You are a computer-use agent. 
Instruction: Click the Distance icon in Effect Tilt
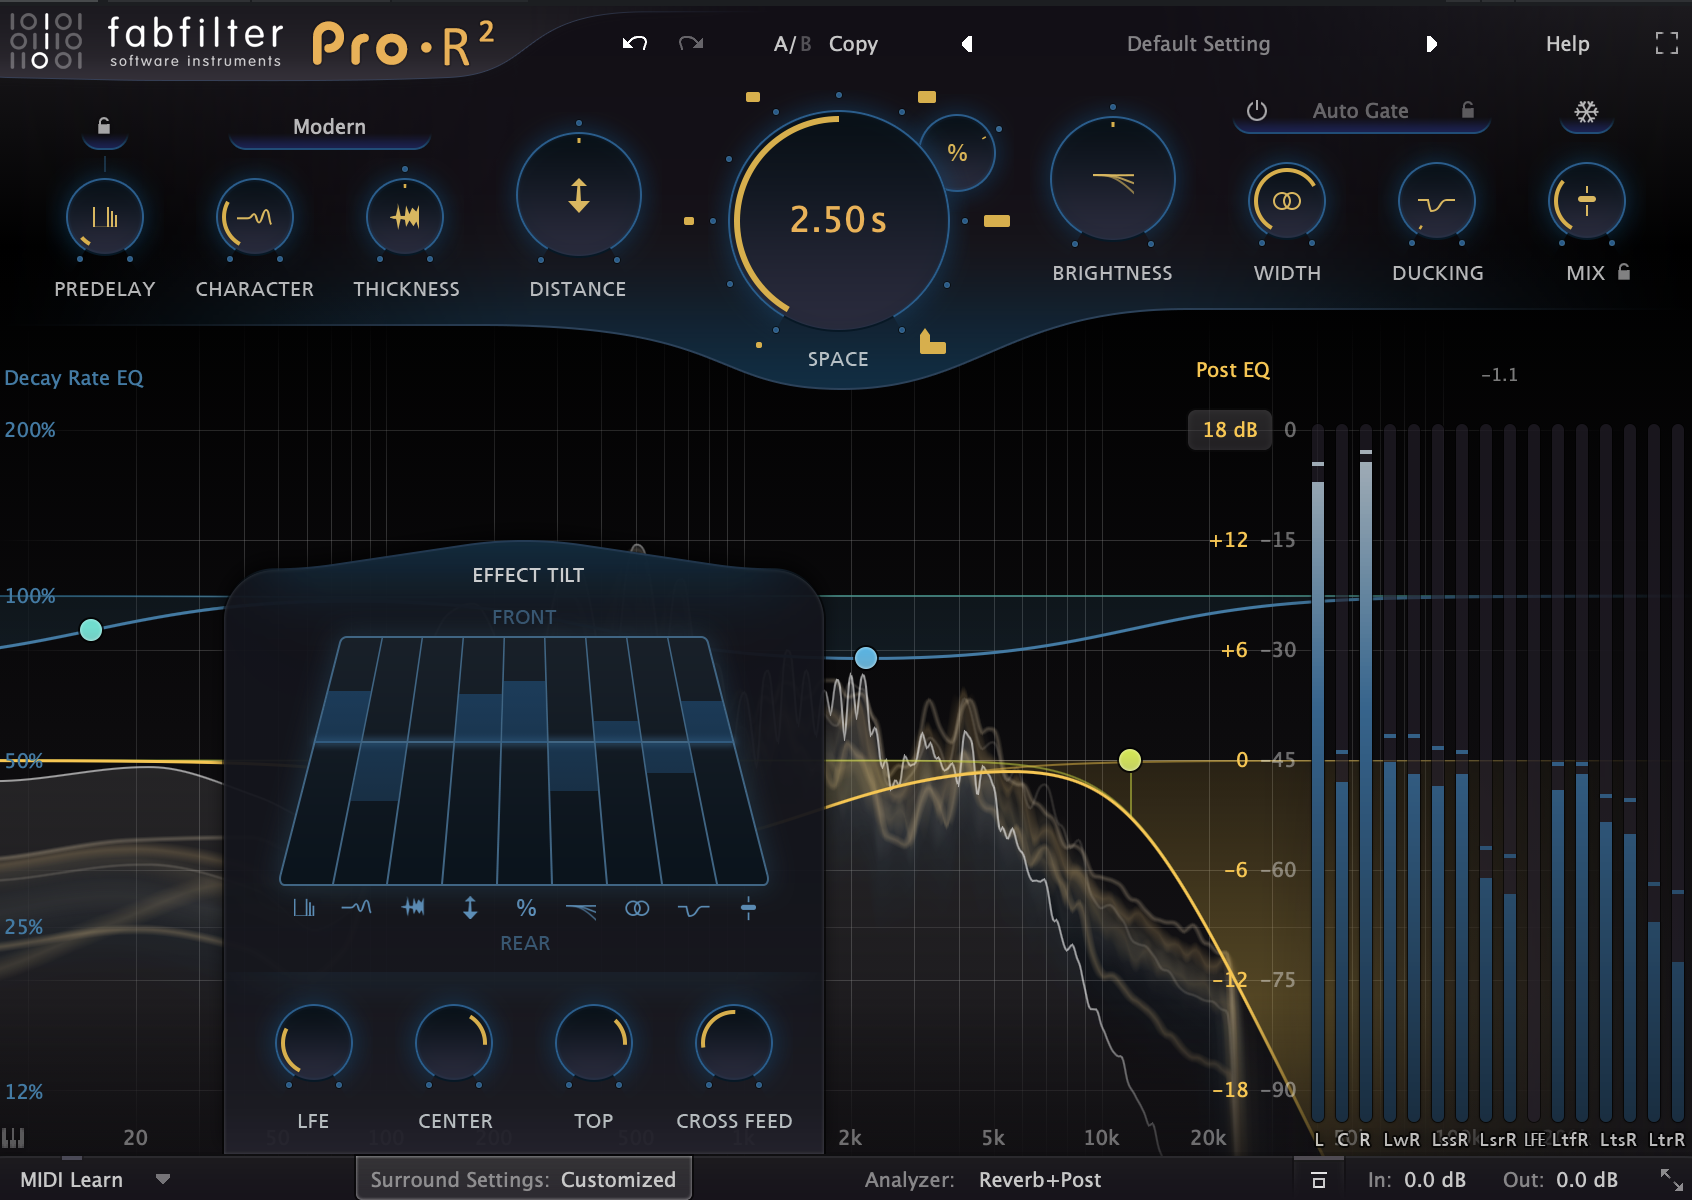coord(470,908)
